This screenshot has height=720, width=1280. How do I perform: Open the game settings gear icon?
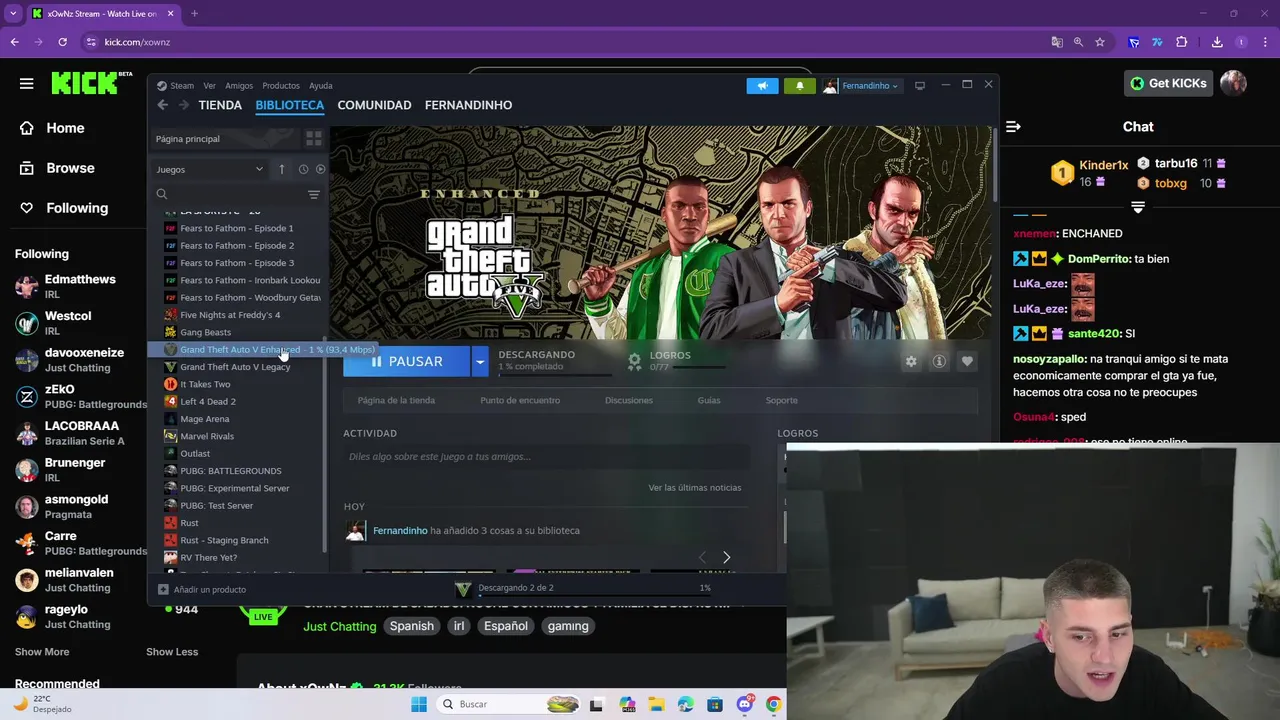pos(910,361)
